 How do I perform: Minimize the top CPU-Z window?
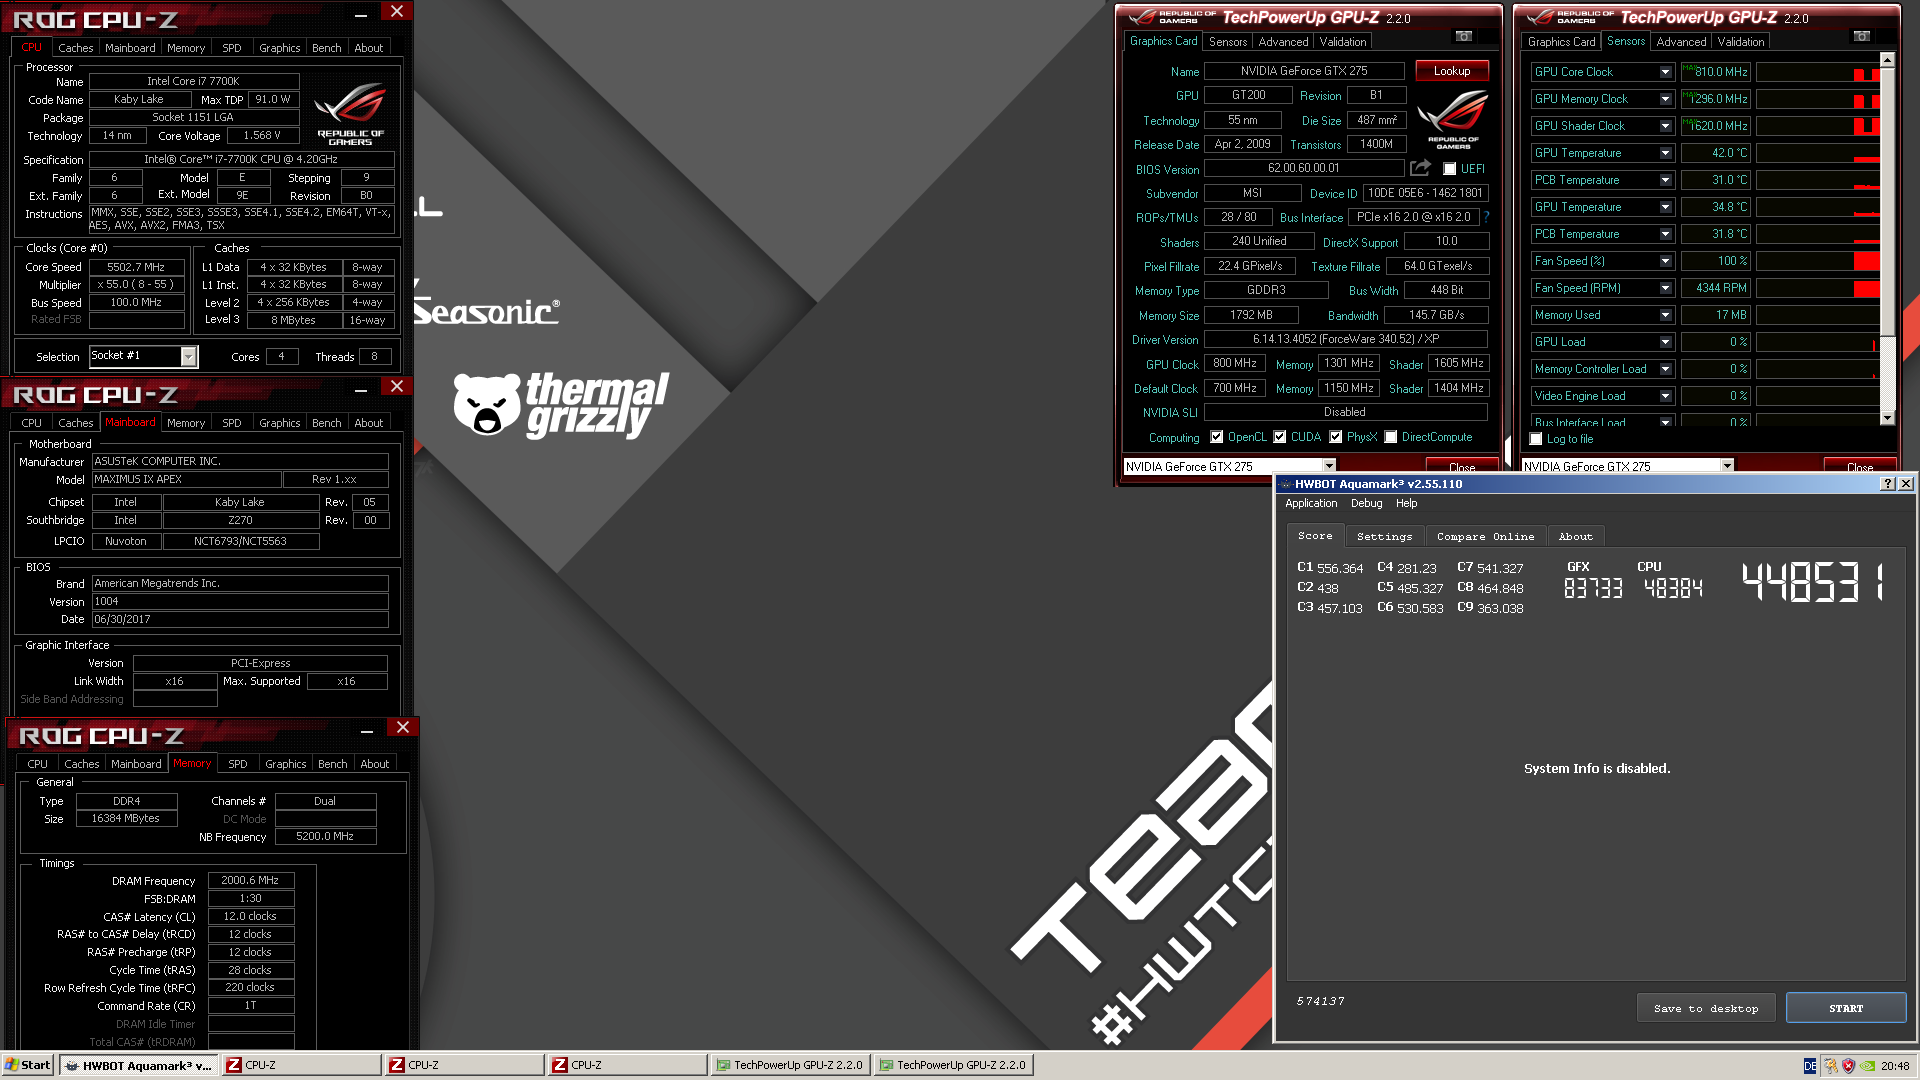(361, 15)
